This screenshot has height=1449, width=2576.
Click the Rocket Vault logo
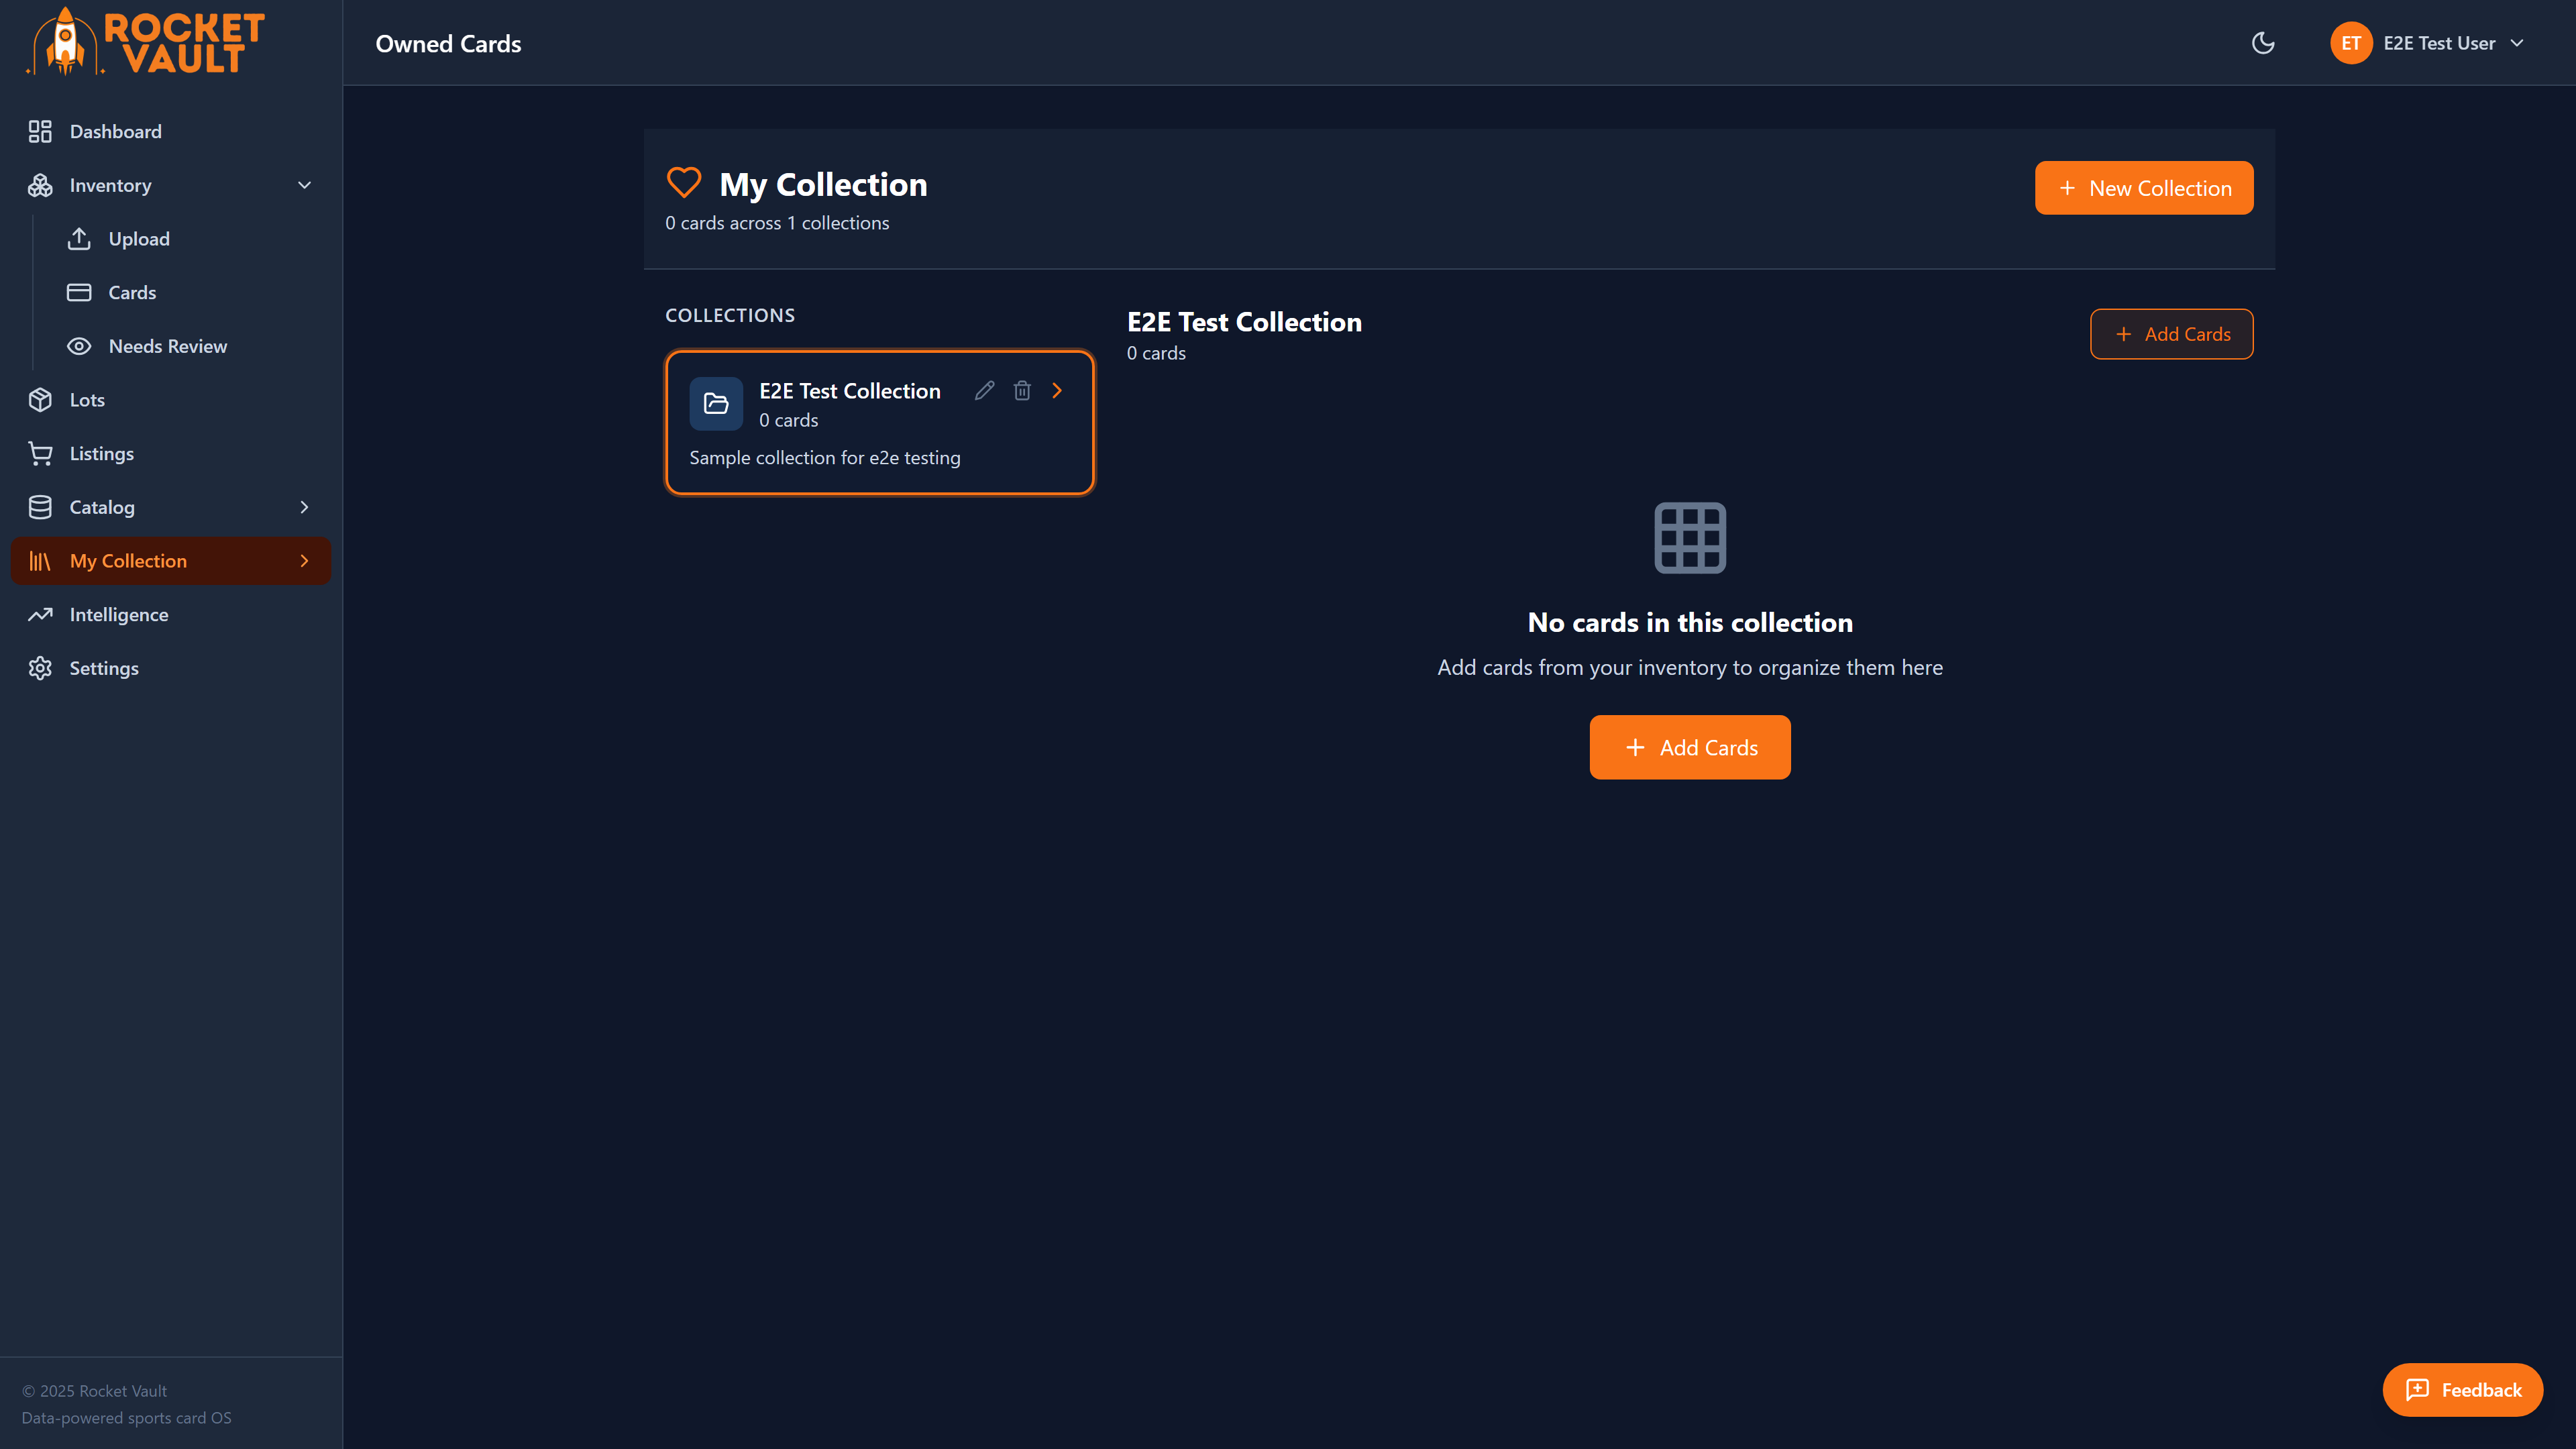(145, 42)
